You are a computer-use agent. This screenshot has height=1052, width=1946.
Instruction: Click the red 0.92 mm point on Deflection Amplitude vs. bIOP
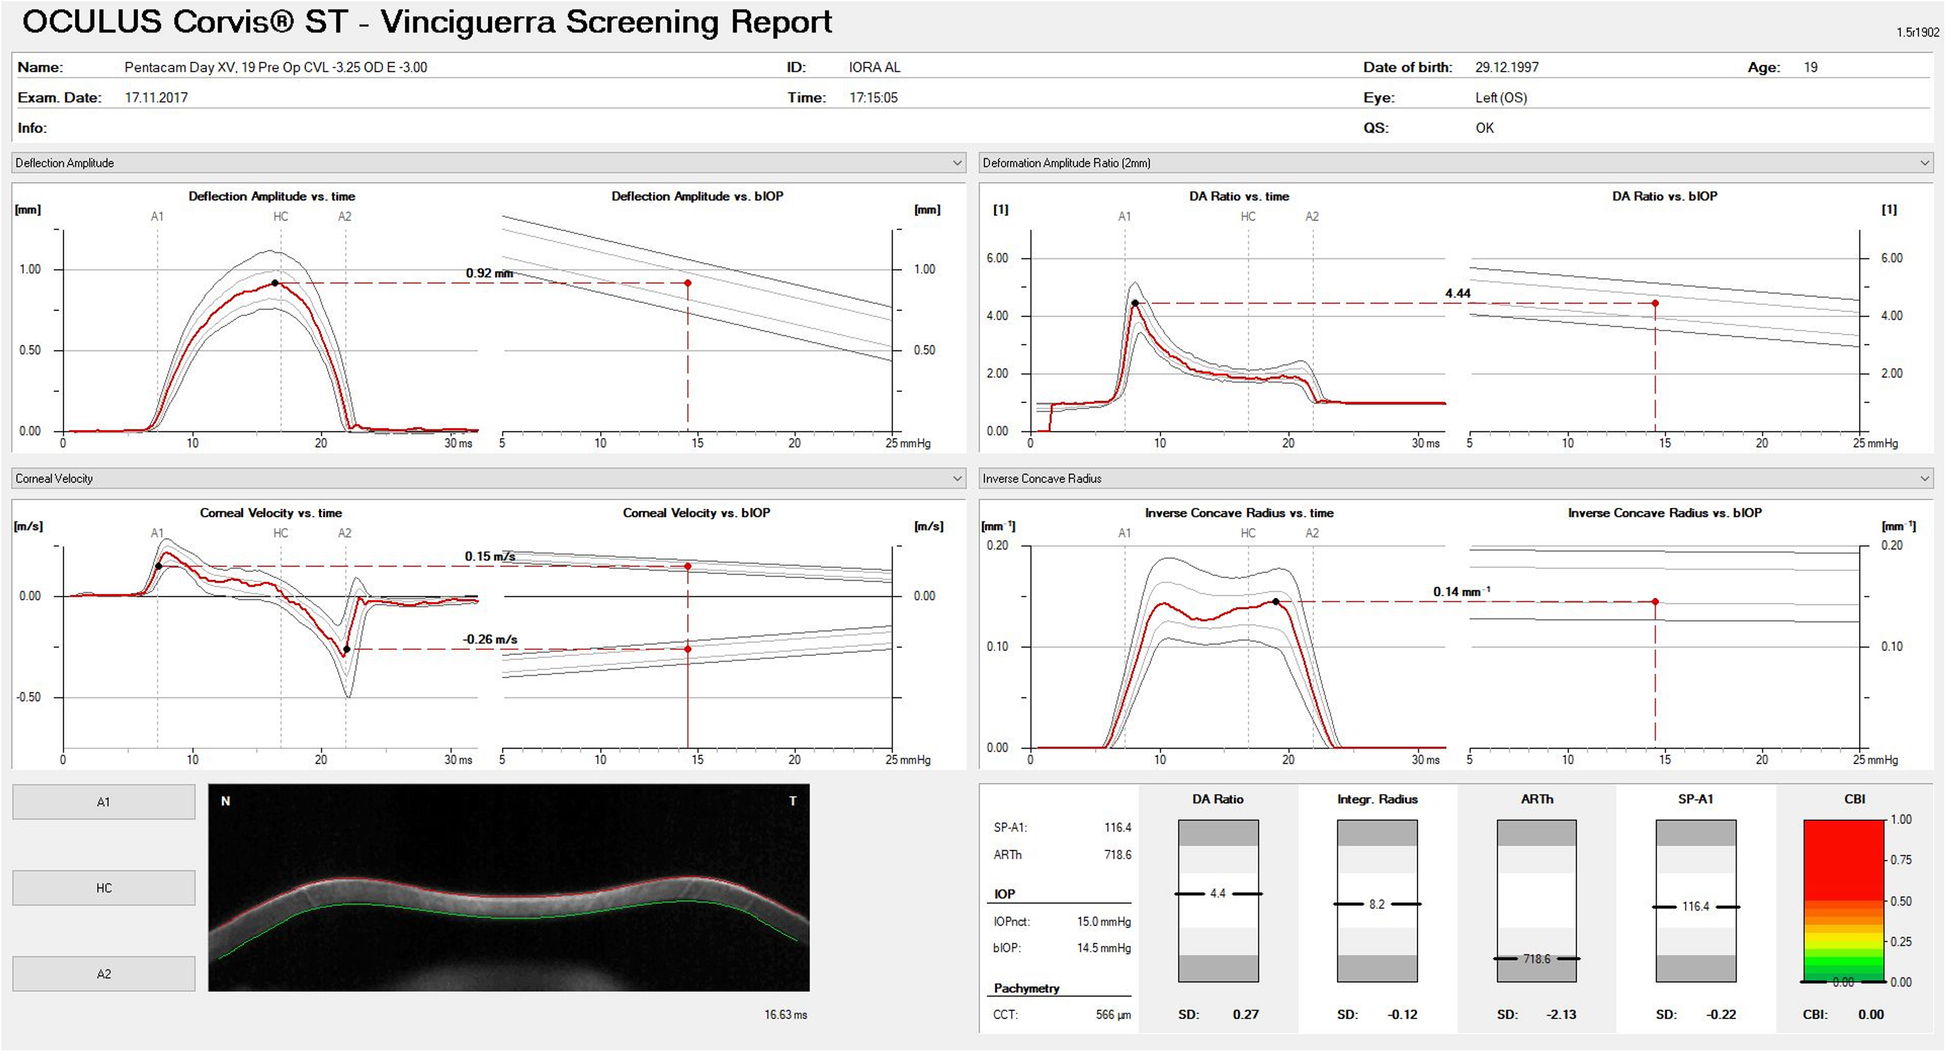tap(688, 283)
